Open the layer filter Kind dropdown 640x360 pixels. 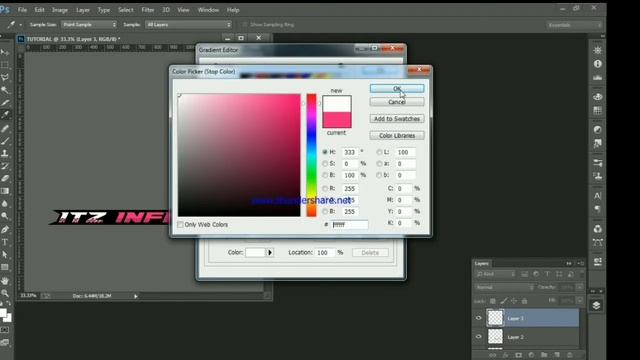[496, 274]
